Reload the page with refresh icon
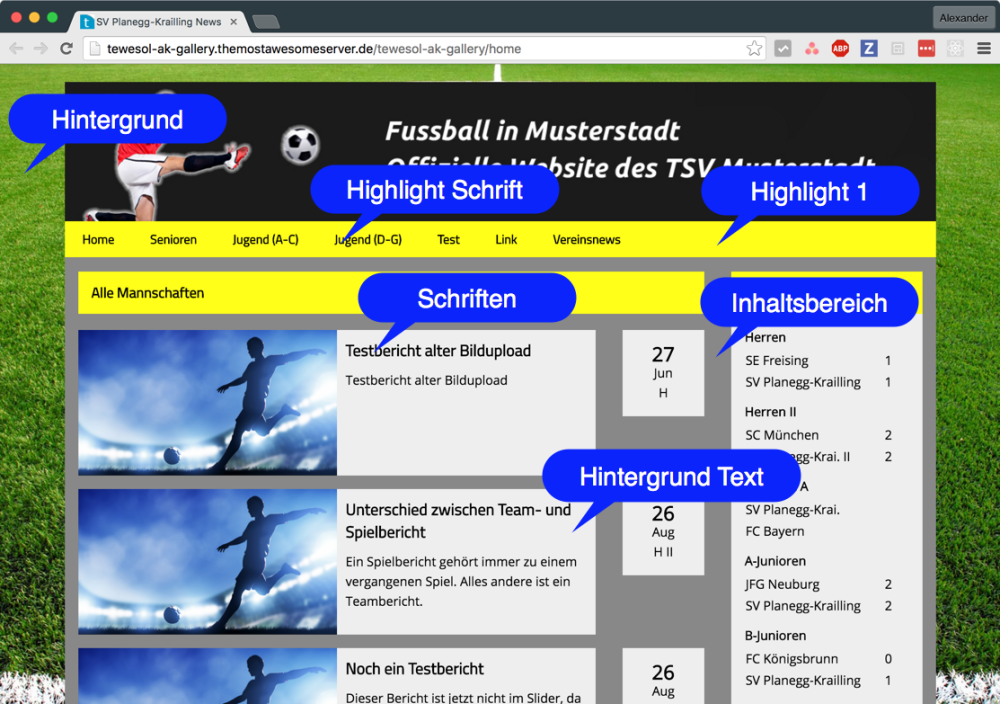The width and height of the screenshot is (1000, 704). click(x=66, y=48)
